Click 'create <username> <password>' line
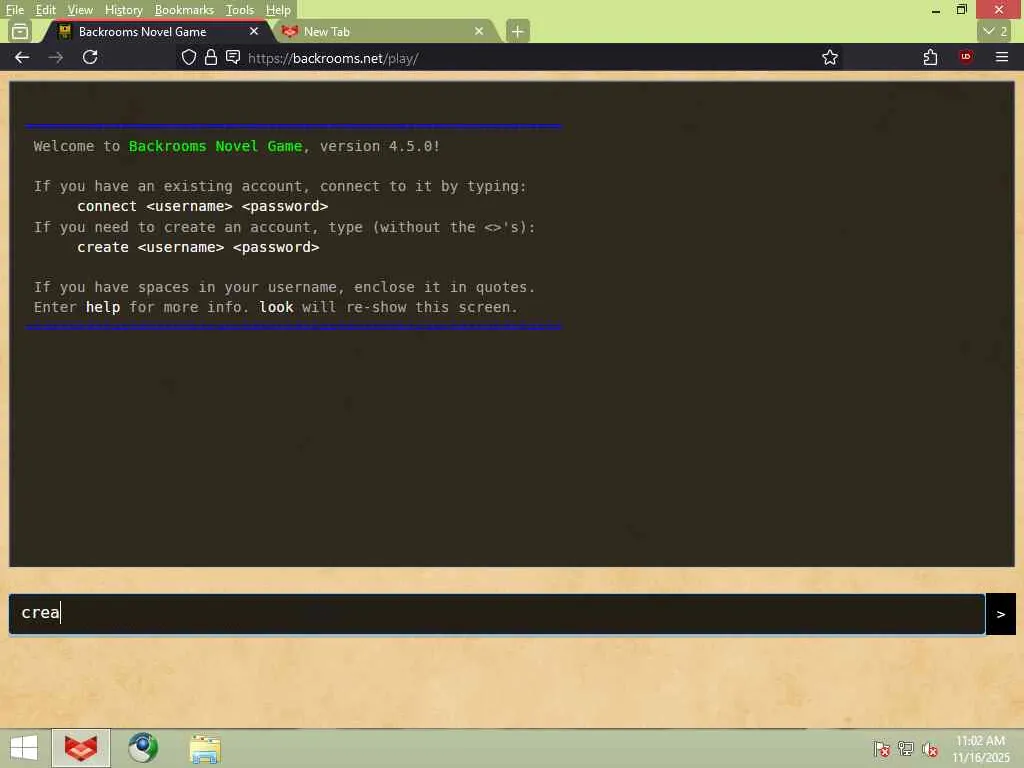Image resolution: width=1024 pixels, height=768 pixels. tap(198, 248)
